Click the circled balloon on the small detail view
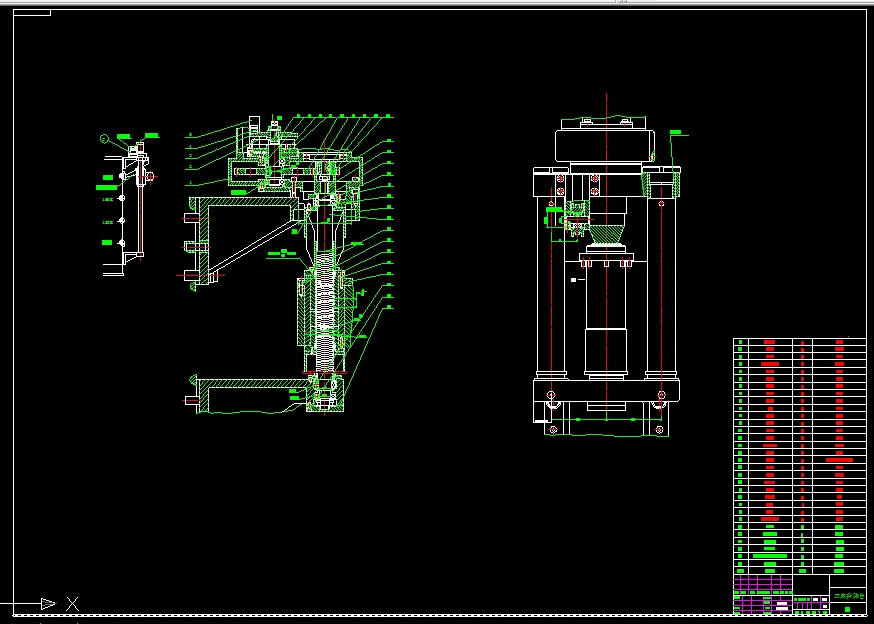 coord(104,139)
